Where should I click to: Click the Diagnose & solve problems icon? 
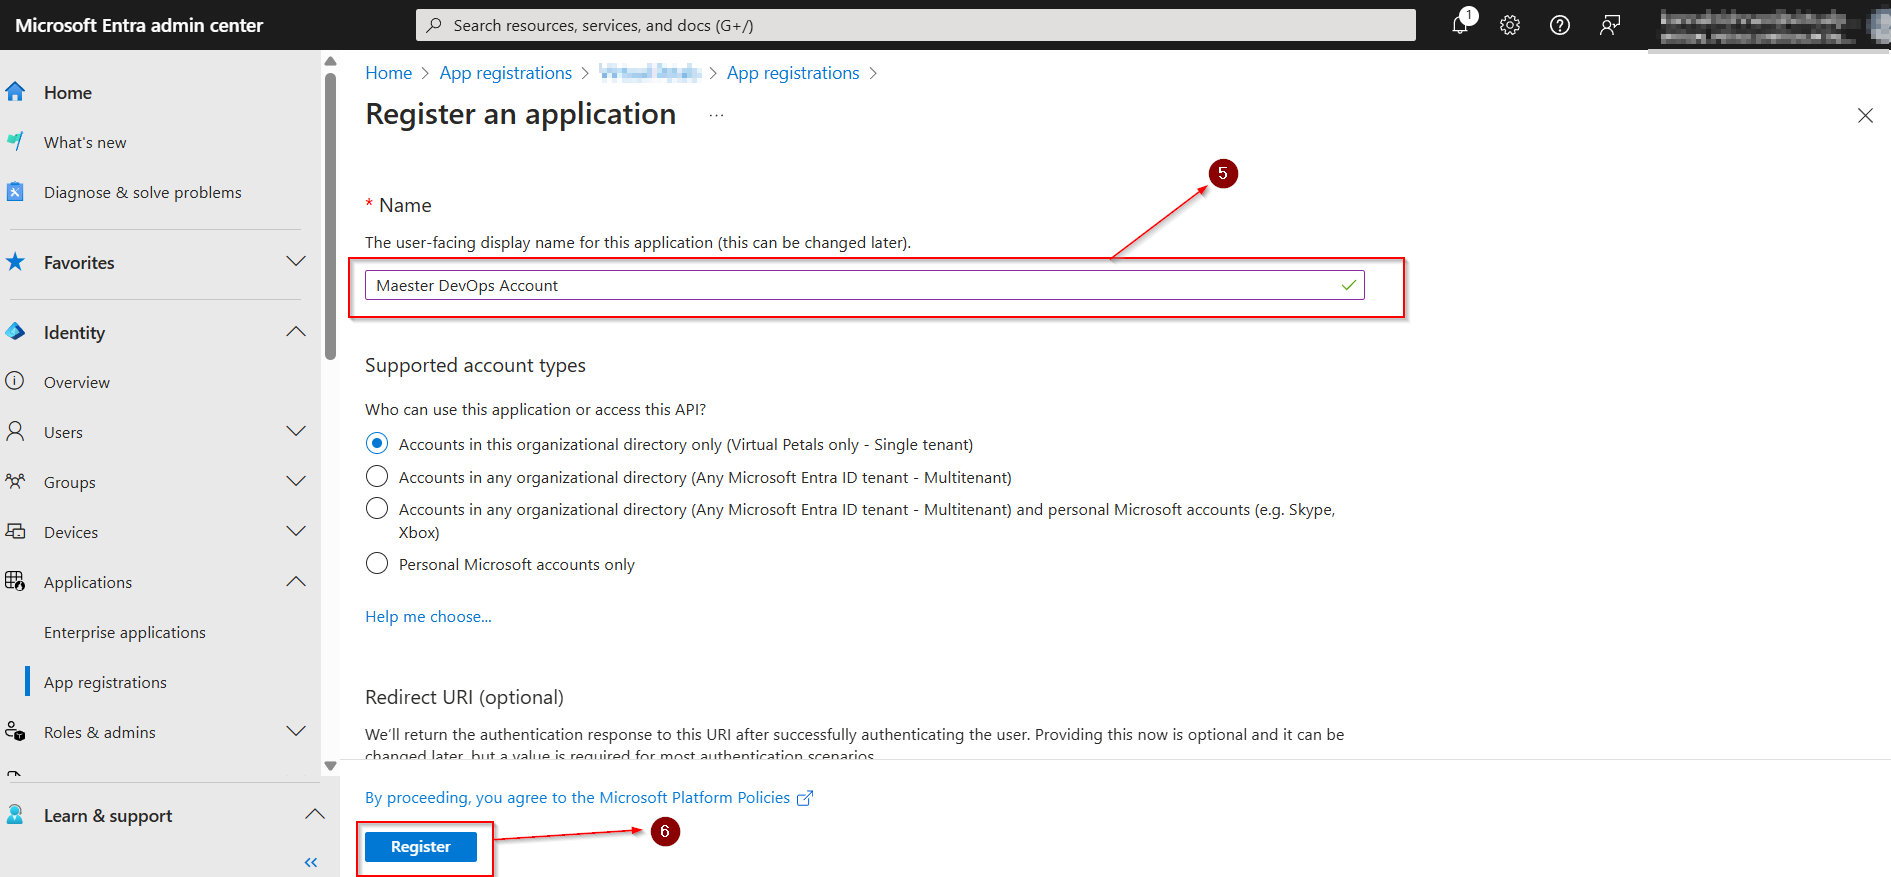(15, 192)
